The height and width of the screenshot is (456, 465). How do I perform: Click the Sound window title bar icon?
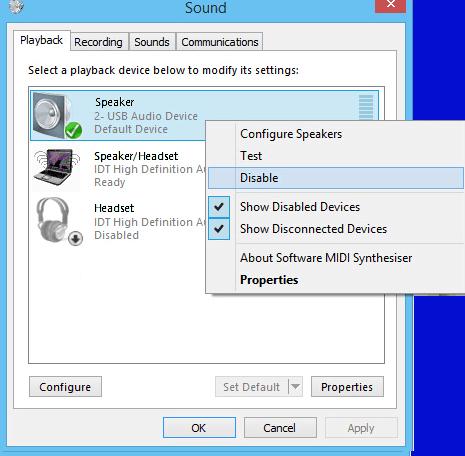pyautogui.click(x=15, y=7)
